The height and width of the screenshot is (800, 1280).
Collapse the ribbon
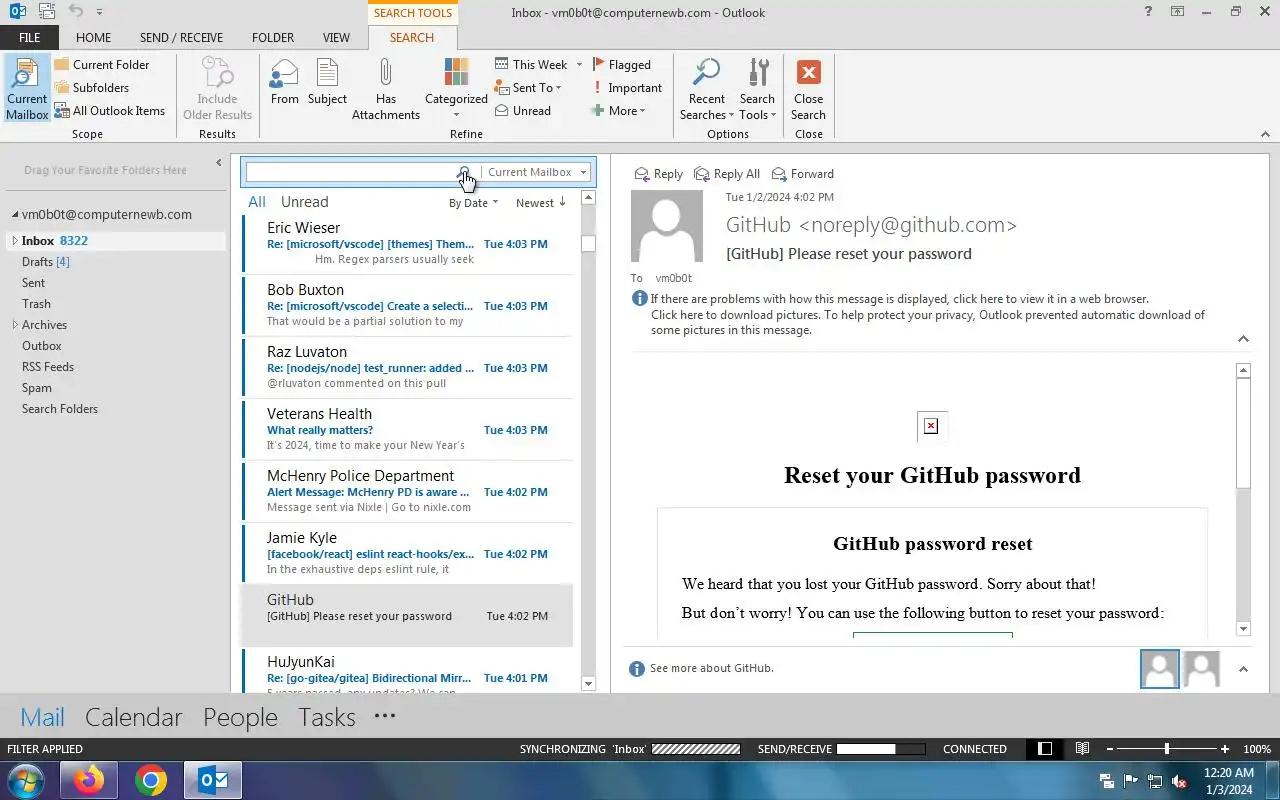[1265, 134]
